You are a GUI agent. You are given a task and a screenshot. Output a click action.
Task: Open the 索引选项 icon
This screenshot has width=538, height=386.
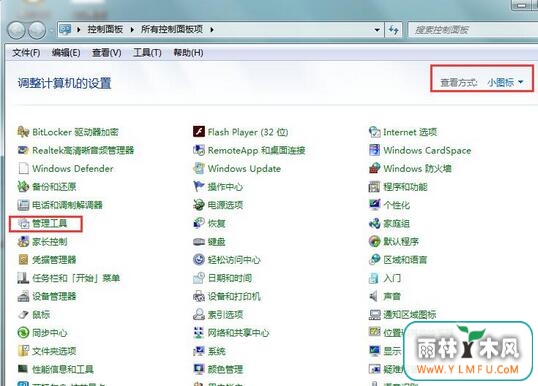199,314
